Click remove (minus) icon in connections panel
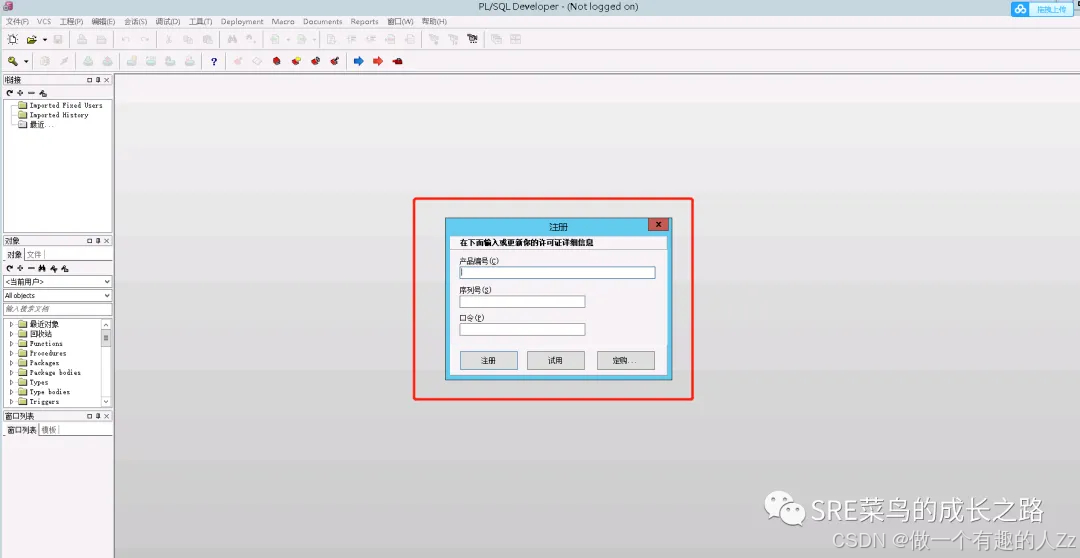The image size is (1080, 558). tap(31, 92)
